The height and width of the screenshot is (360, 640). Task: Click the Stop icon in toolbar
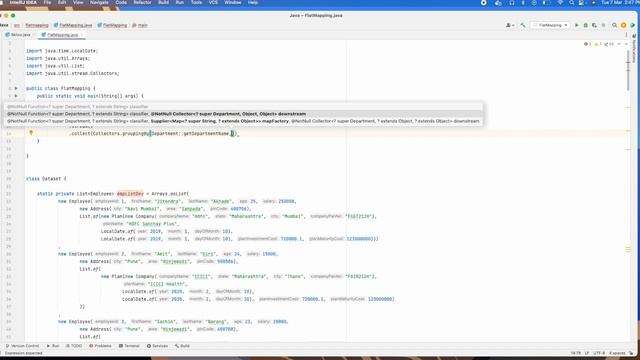[x=603, y=25]
